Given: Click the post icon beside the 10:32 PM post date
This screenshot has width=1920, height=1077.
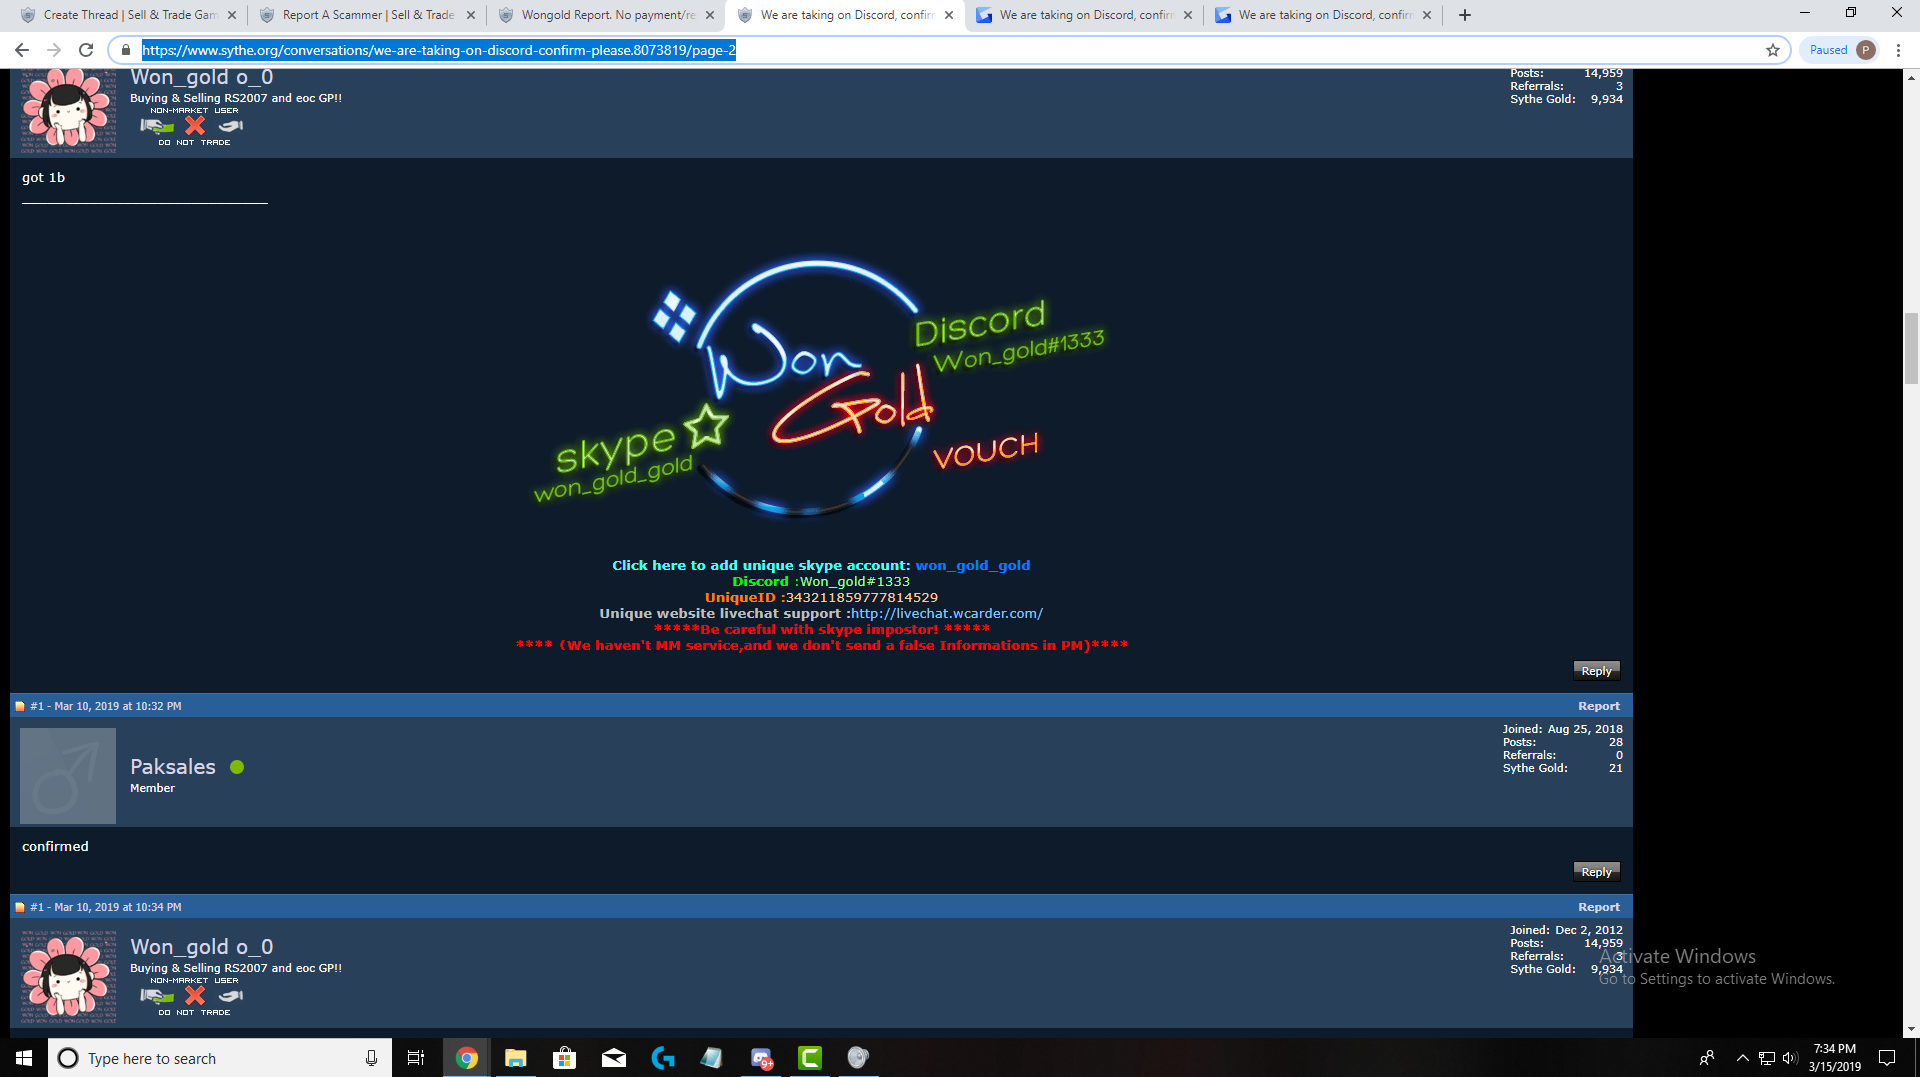Looking at the screenshot, I should [x=20, y=706].
